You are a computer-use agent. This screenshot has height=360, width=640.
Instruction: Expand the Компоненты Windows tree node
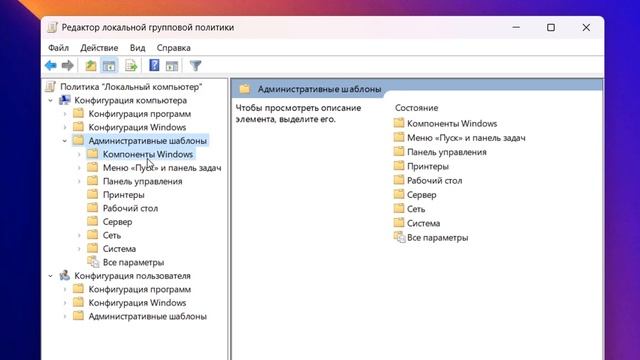coord(79,154)
